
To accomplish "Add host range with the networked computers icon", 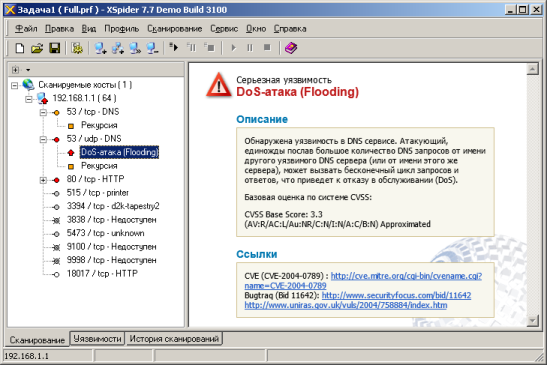I will click(118, 48).
